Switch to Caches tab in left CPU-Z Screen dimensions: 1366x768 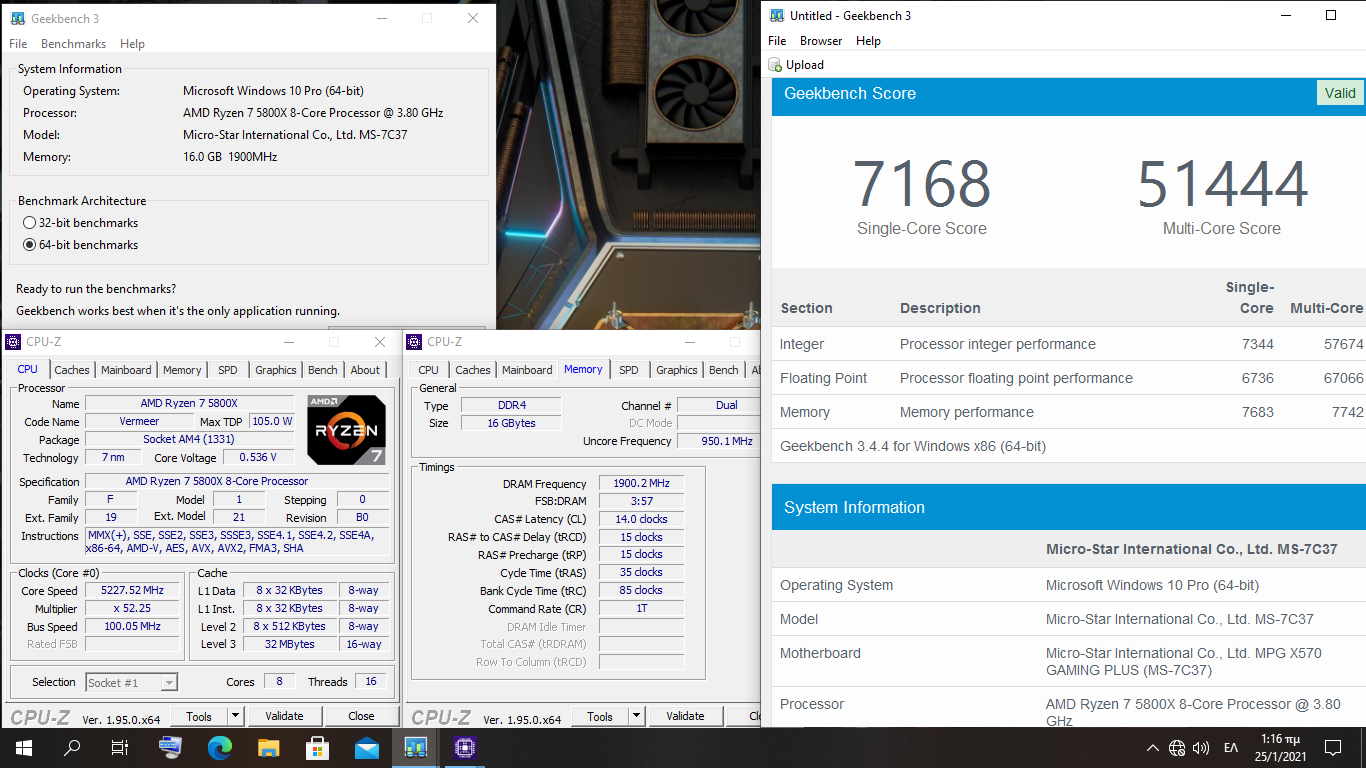pos(72,370)
